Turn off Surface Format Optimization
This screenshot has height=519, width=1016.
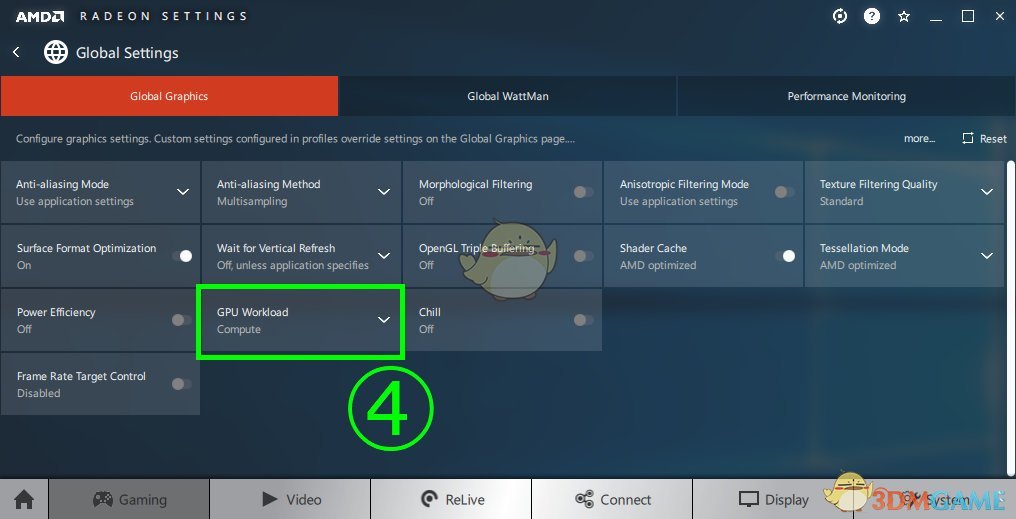coord(182,256)
